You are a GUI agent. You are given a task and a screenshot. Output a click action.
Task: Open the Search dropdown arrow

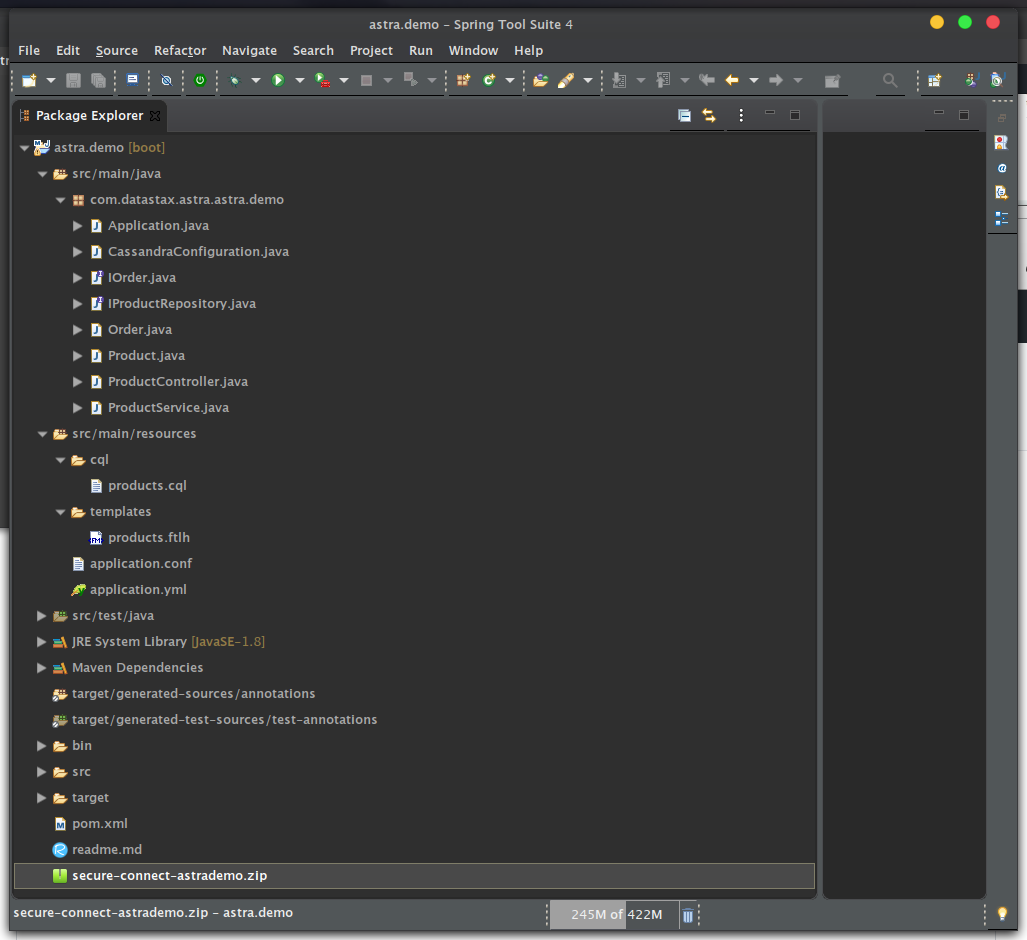click(588, 81)
